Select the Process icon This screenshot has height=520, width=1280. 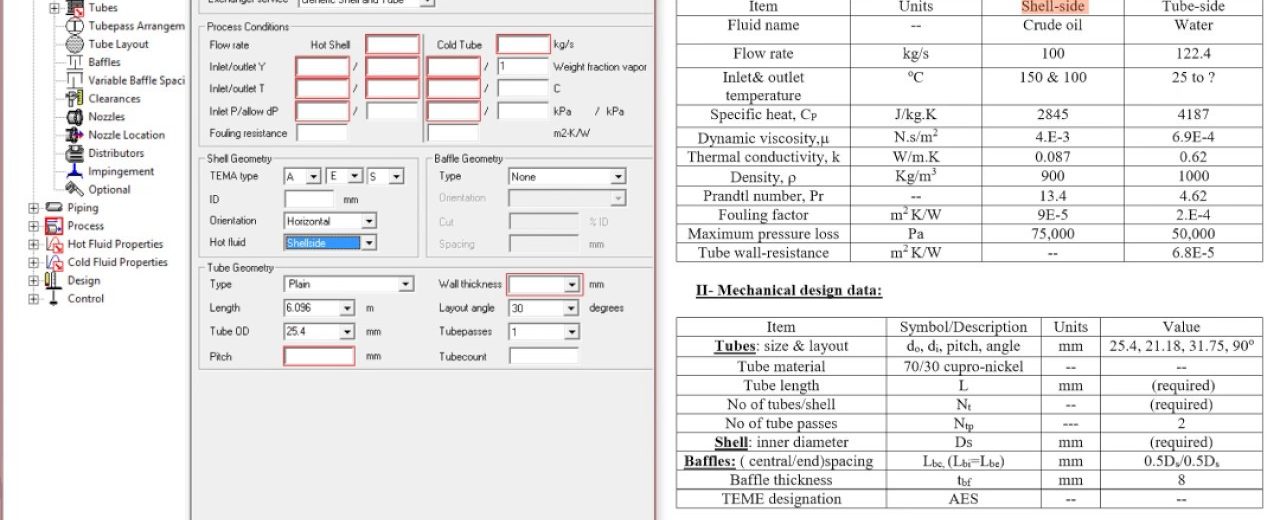54,226
